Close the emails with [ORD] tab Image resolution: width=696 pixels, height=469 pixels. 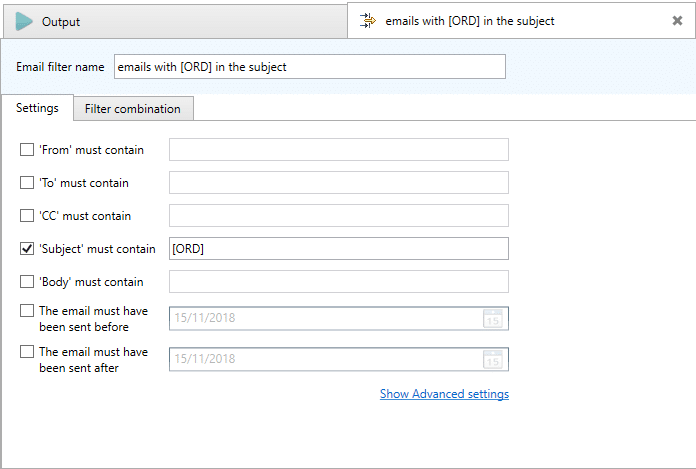(677, 20)
